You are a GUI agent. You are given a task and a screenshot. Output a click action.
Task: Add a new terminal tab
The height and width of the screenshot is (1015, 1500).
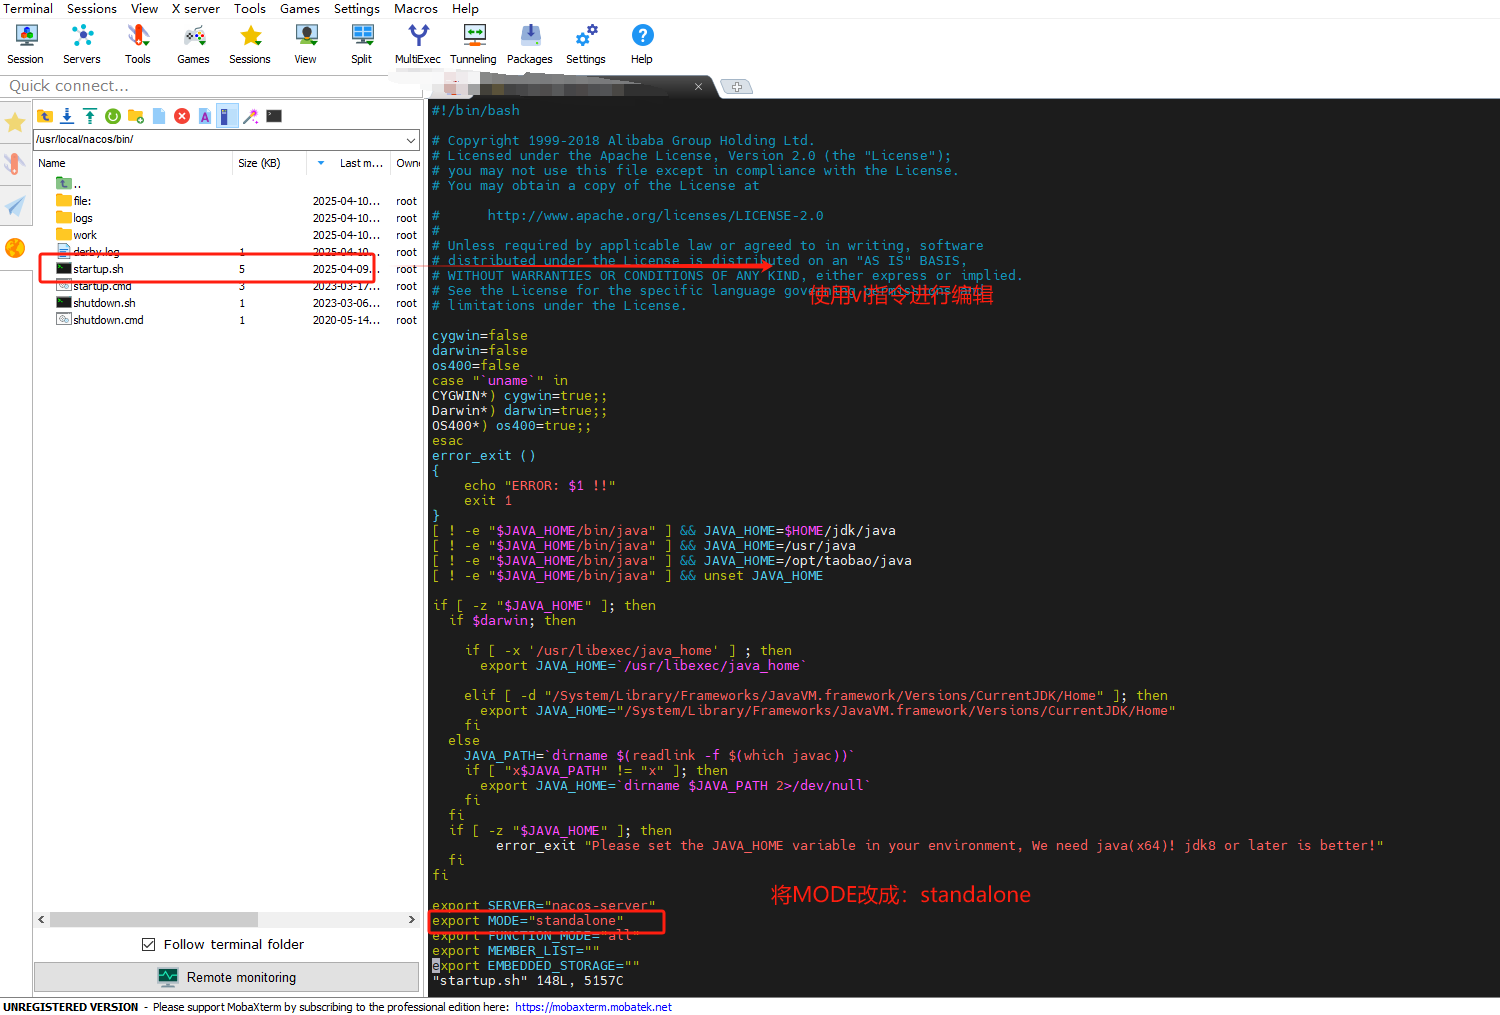coord(737,87)
